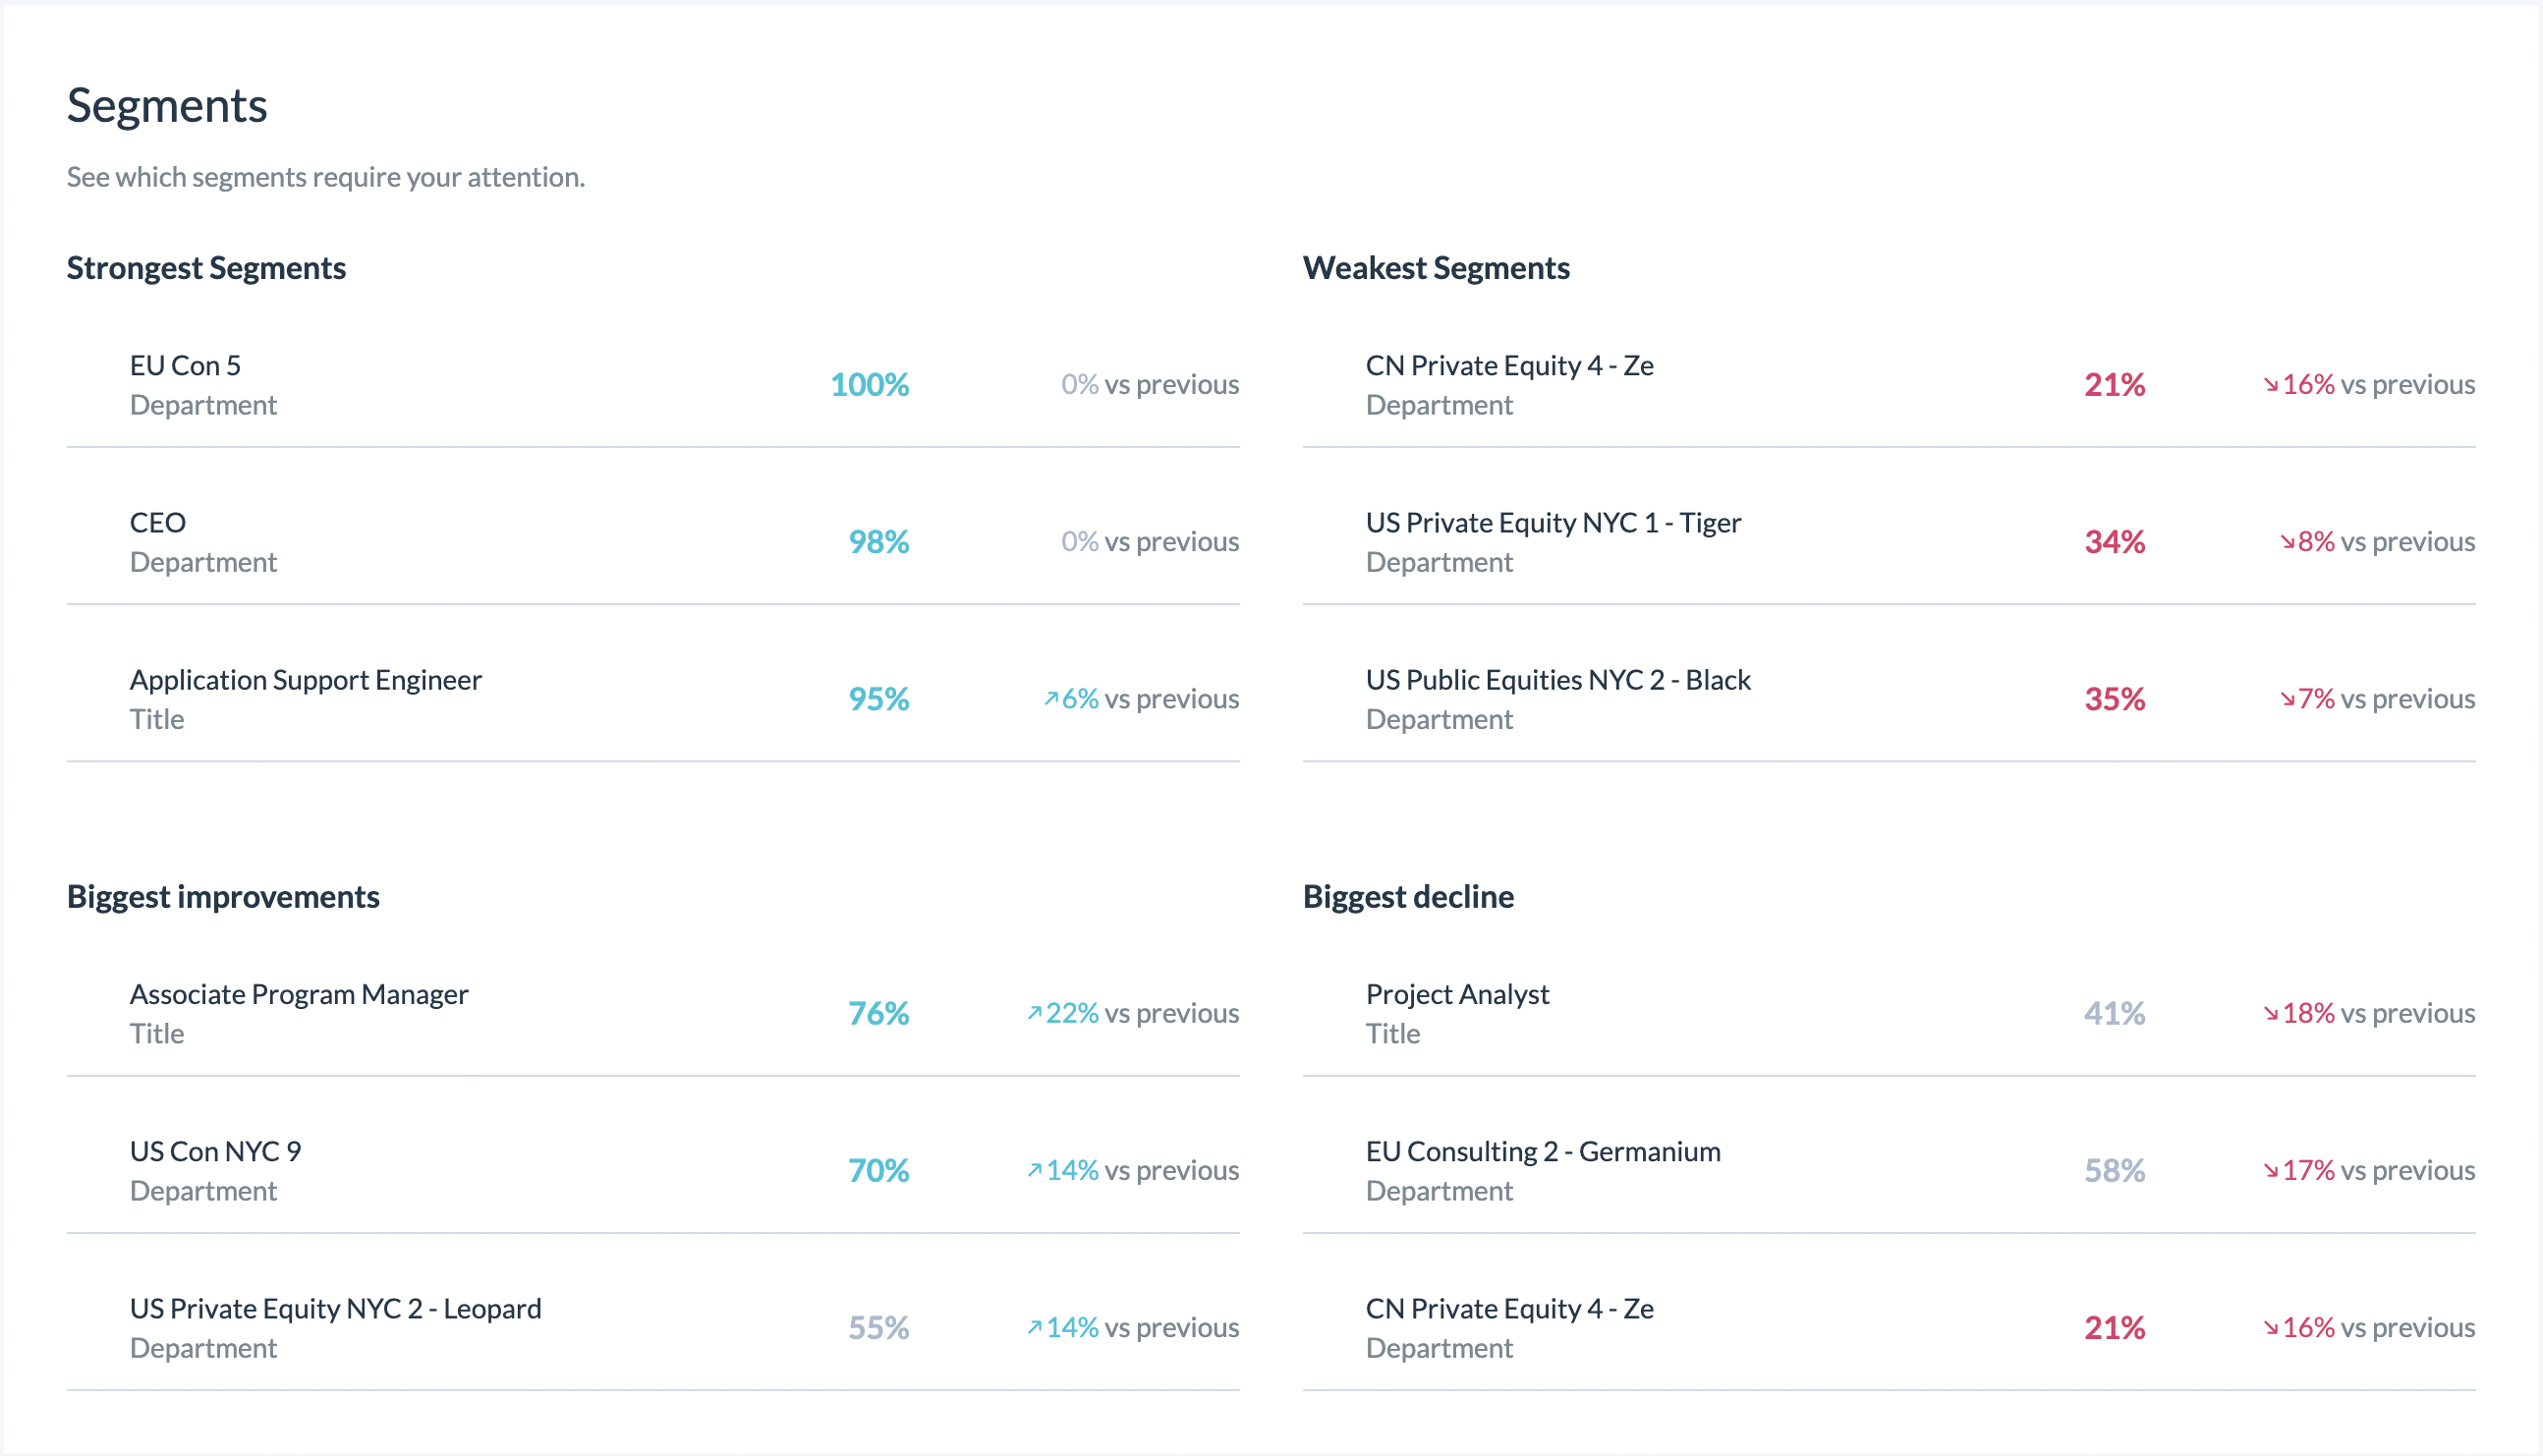Click the down arrow beside 17% vs previous
The image size is (2543, 1456).
pos(2271,1170)
